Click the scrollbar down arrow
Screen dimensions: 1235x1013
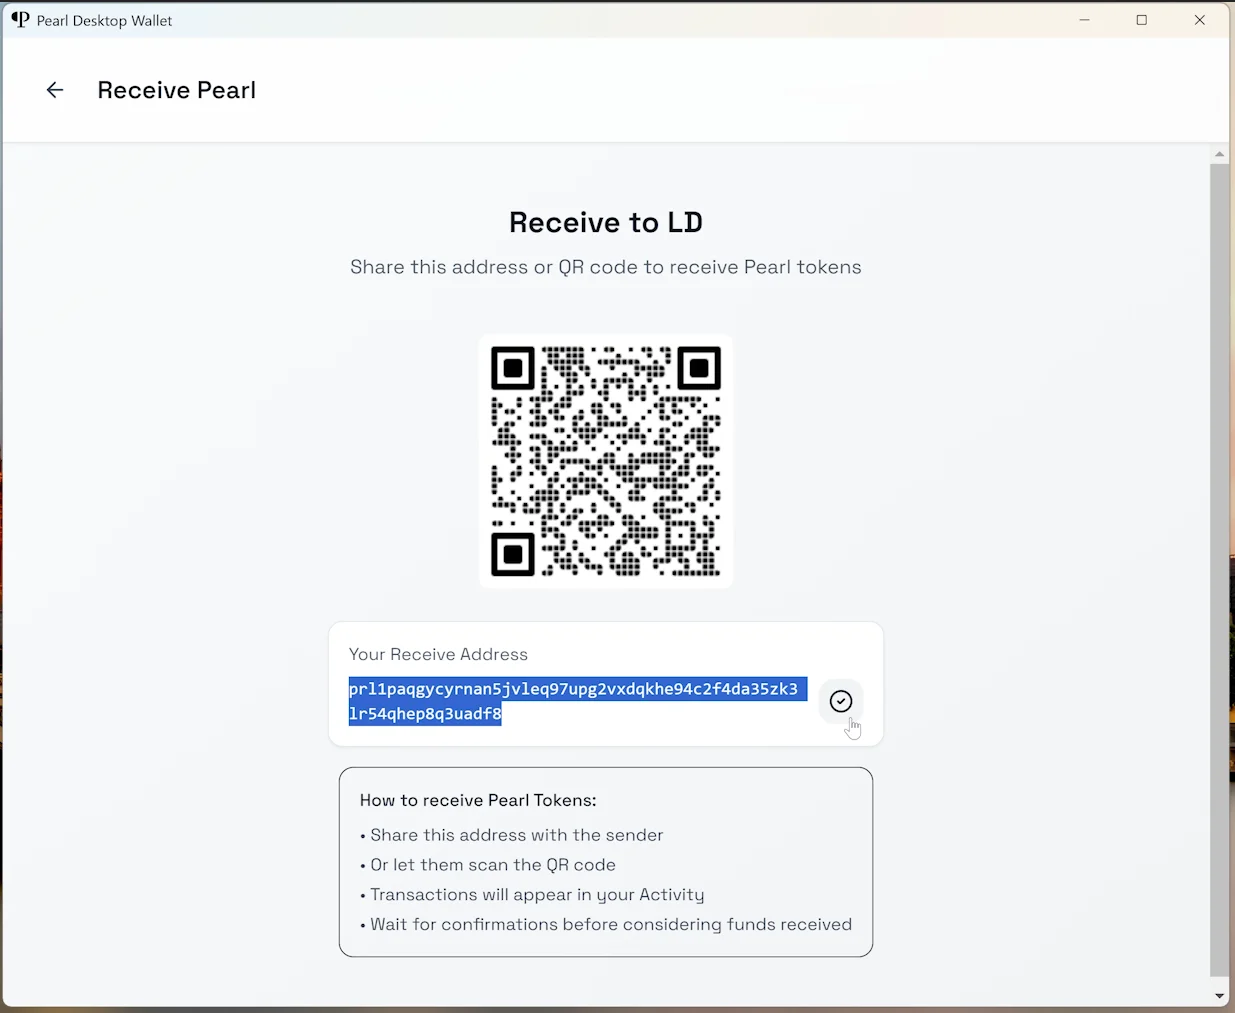click(x=1219, y=996)
